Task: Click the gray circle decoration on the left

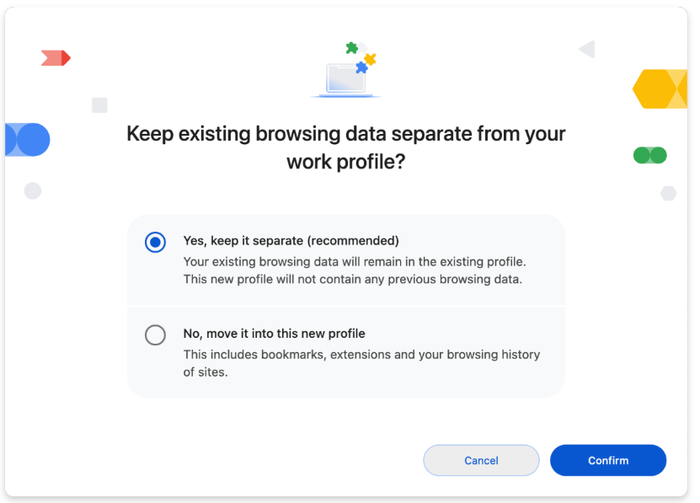Action: [33, 190]
